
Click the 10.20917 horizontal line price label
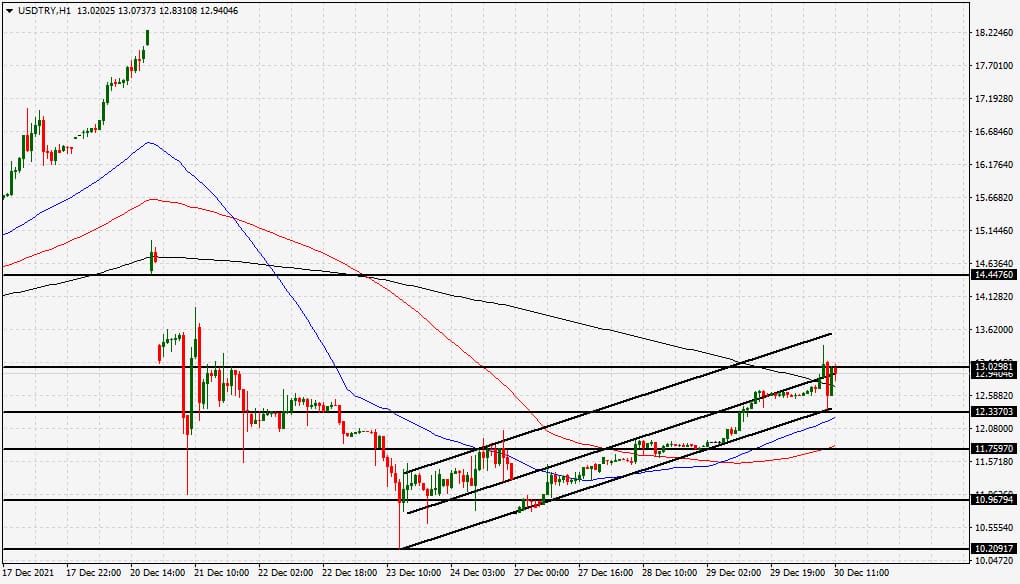pos(994,549)
